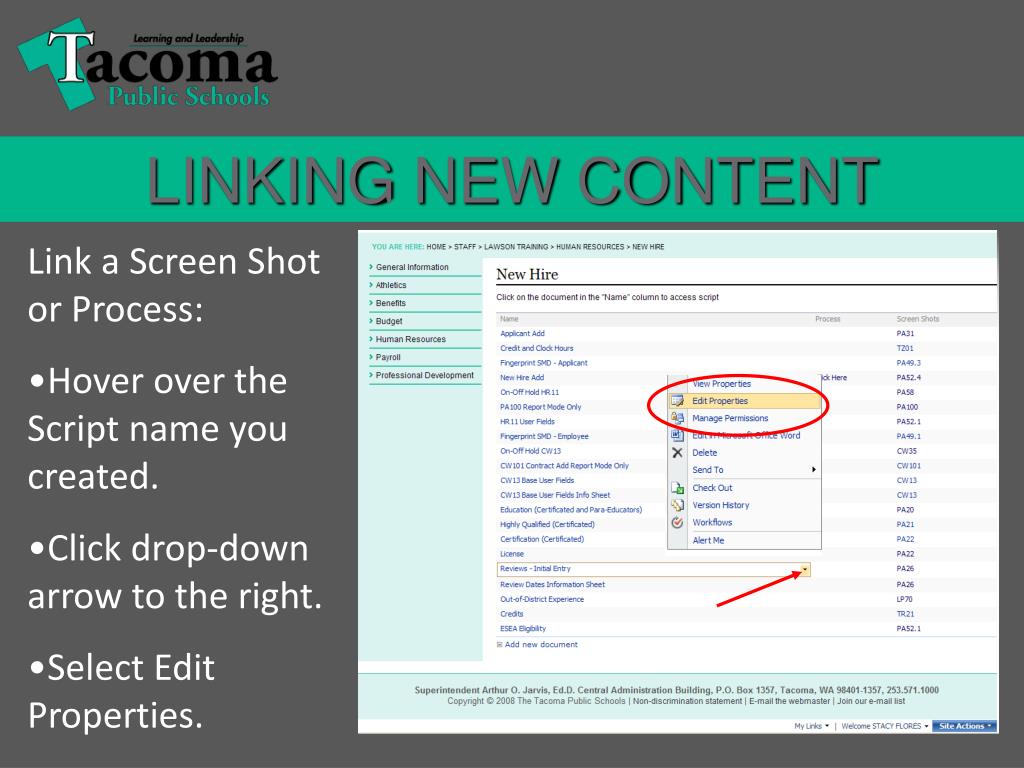1024x768 pixels.
Task: Click the Workflows icon
Action: tap(677, 522)
